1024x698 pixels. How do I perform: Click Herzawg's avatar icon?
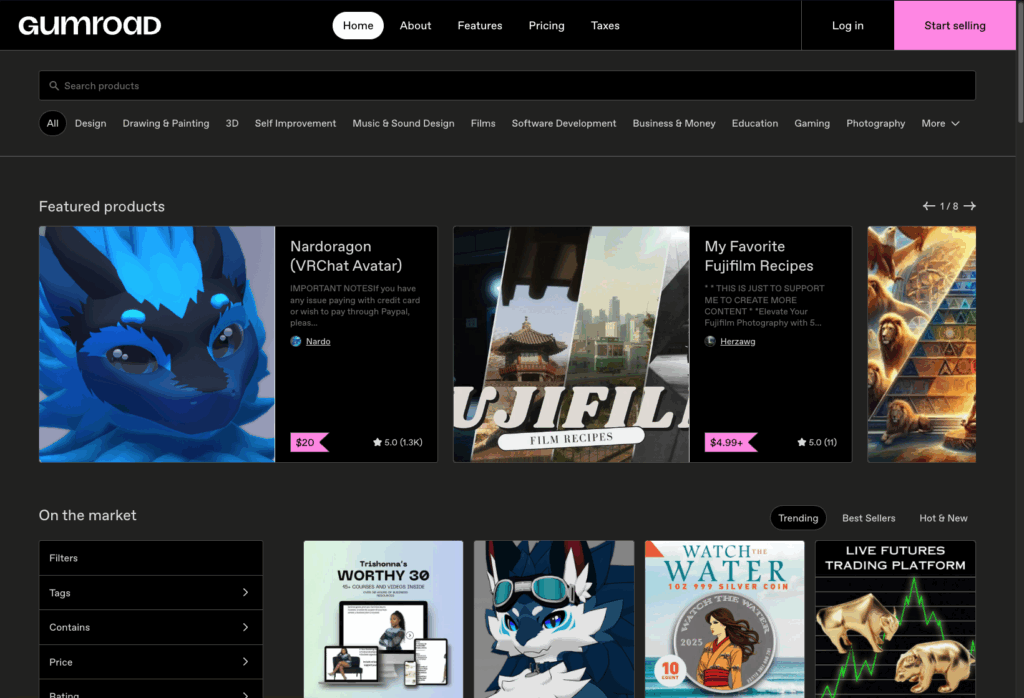tap(710, 341)
